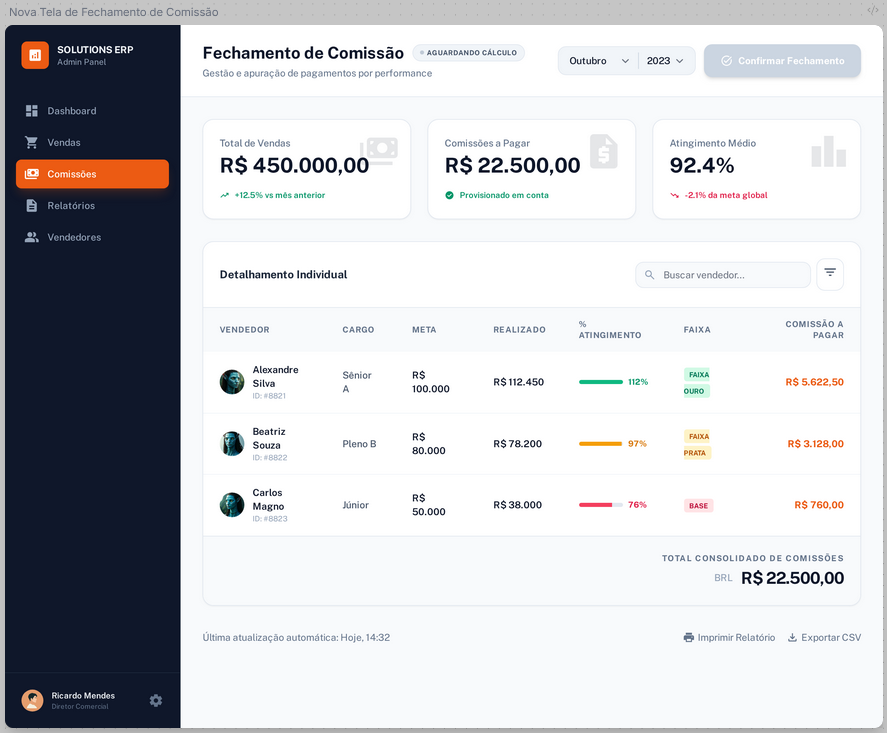Click the filter list icon button
The width and height of the screenshot is (887, 733).
point(830,274)
